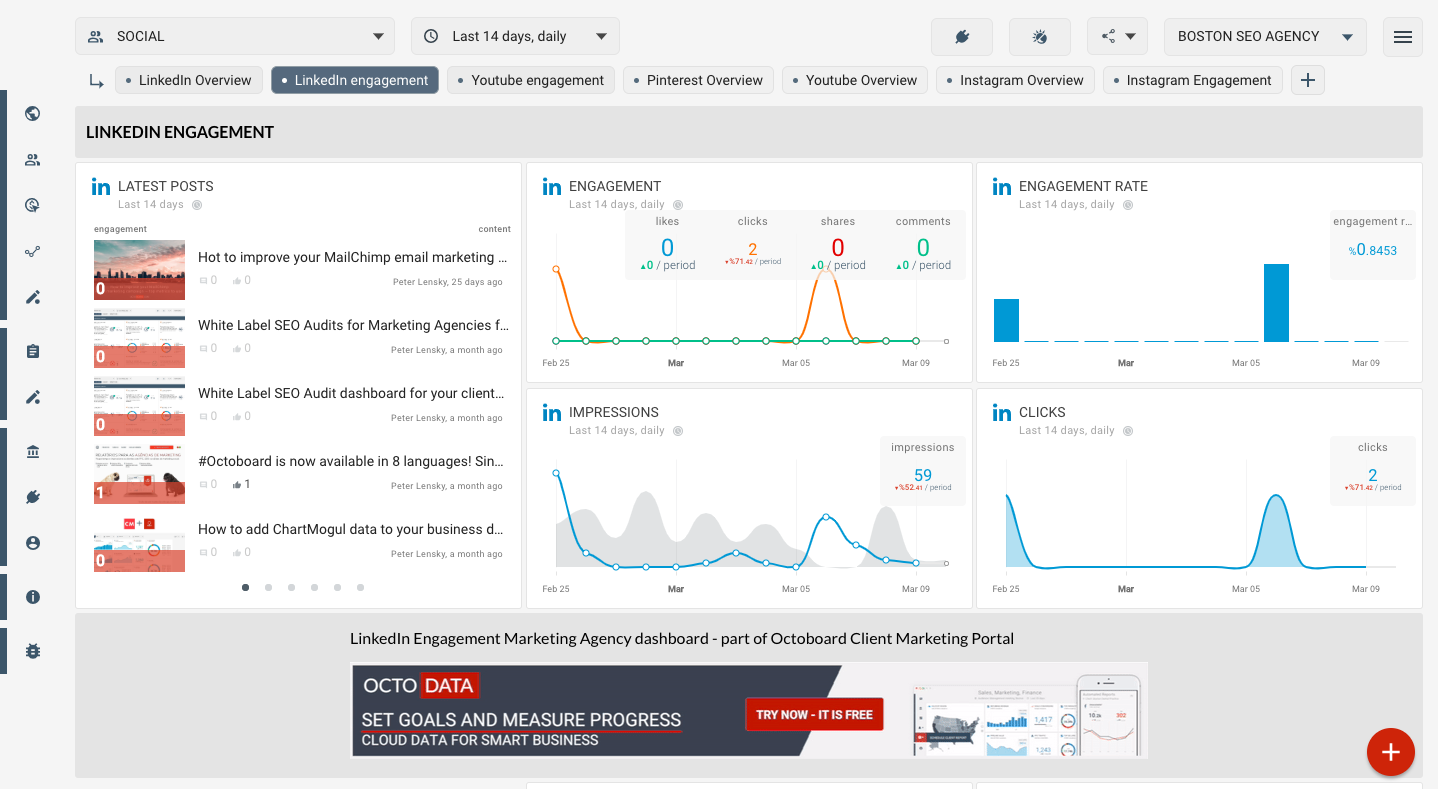Click the LinkedIn logo on Clicks widget
Screen dimensions: 1438x789
(x=1002, y=412)
